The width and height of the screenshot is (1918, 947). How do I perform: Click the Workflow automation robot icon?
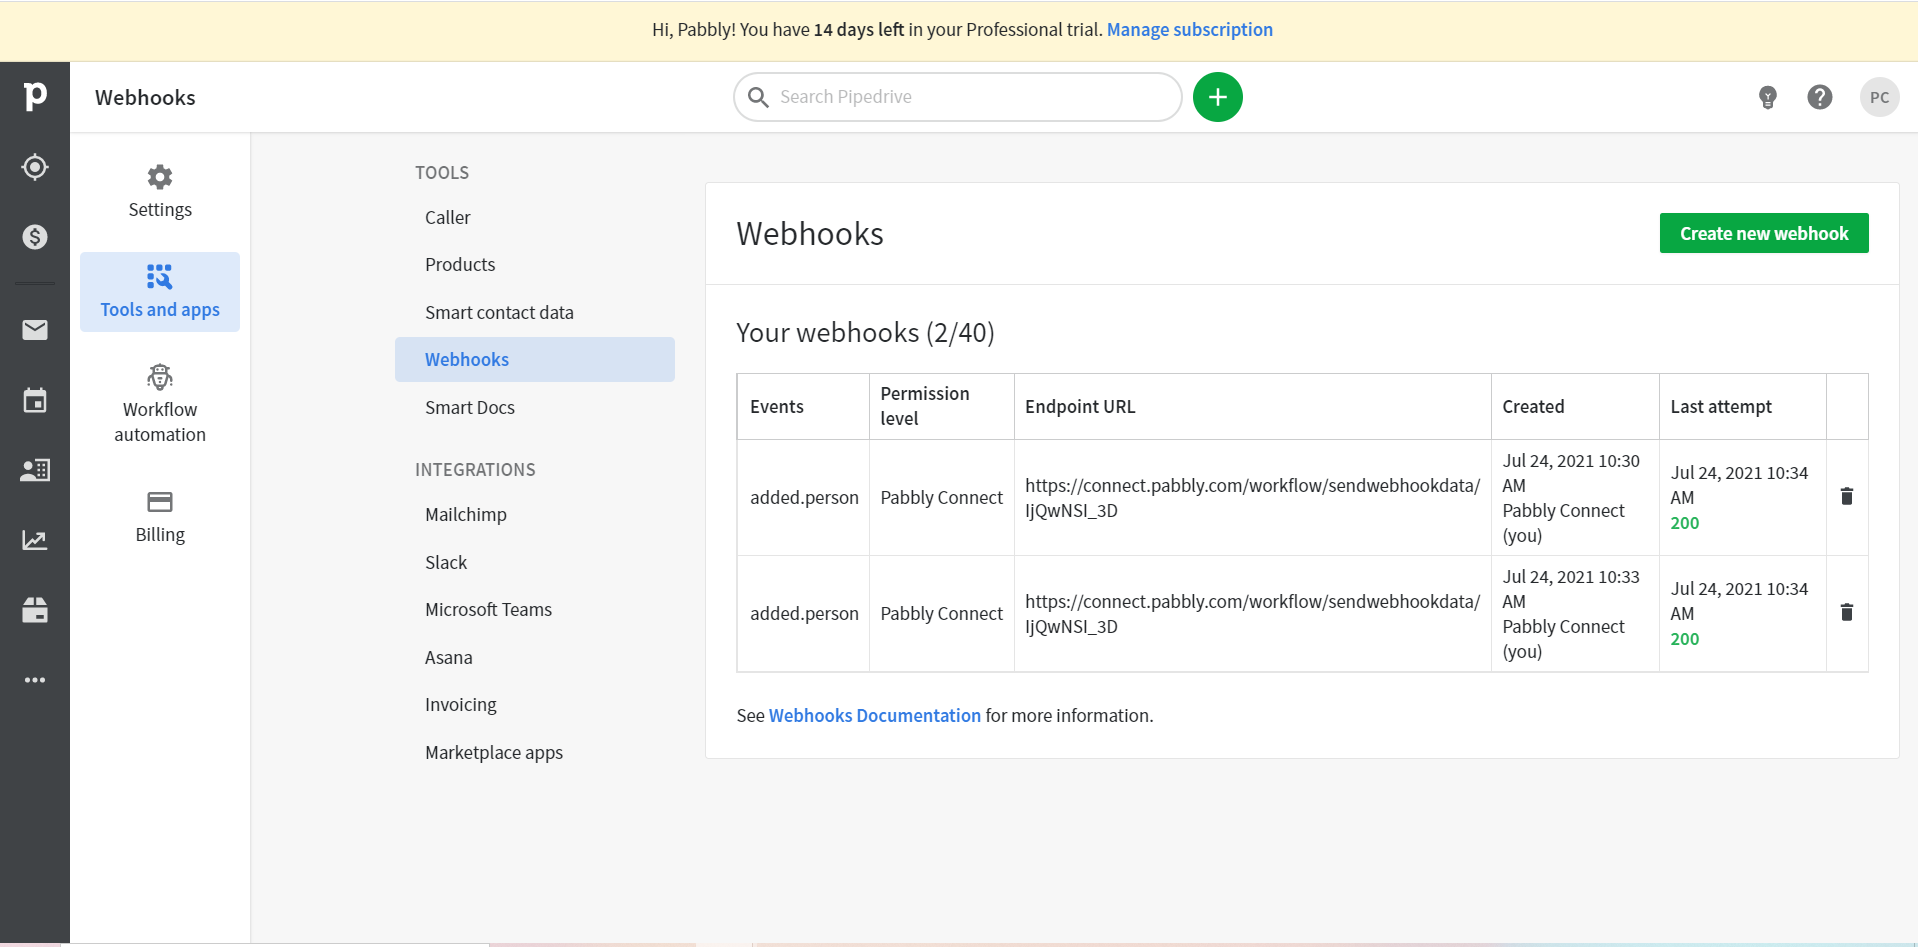click(x=160, y=377)
